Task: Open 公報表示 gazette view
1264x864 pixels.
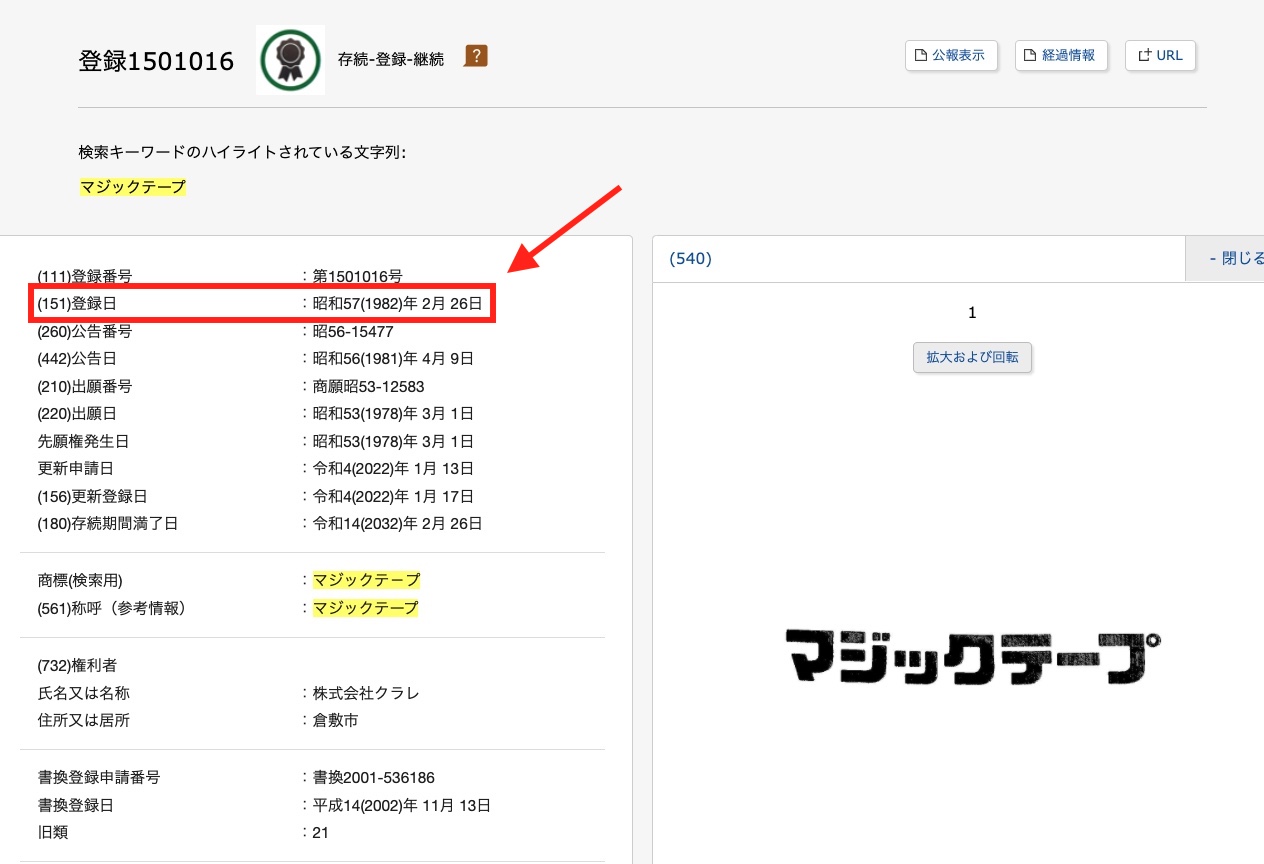Action: pyautogui.click(x=952, y=56)
